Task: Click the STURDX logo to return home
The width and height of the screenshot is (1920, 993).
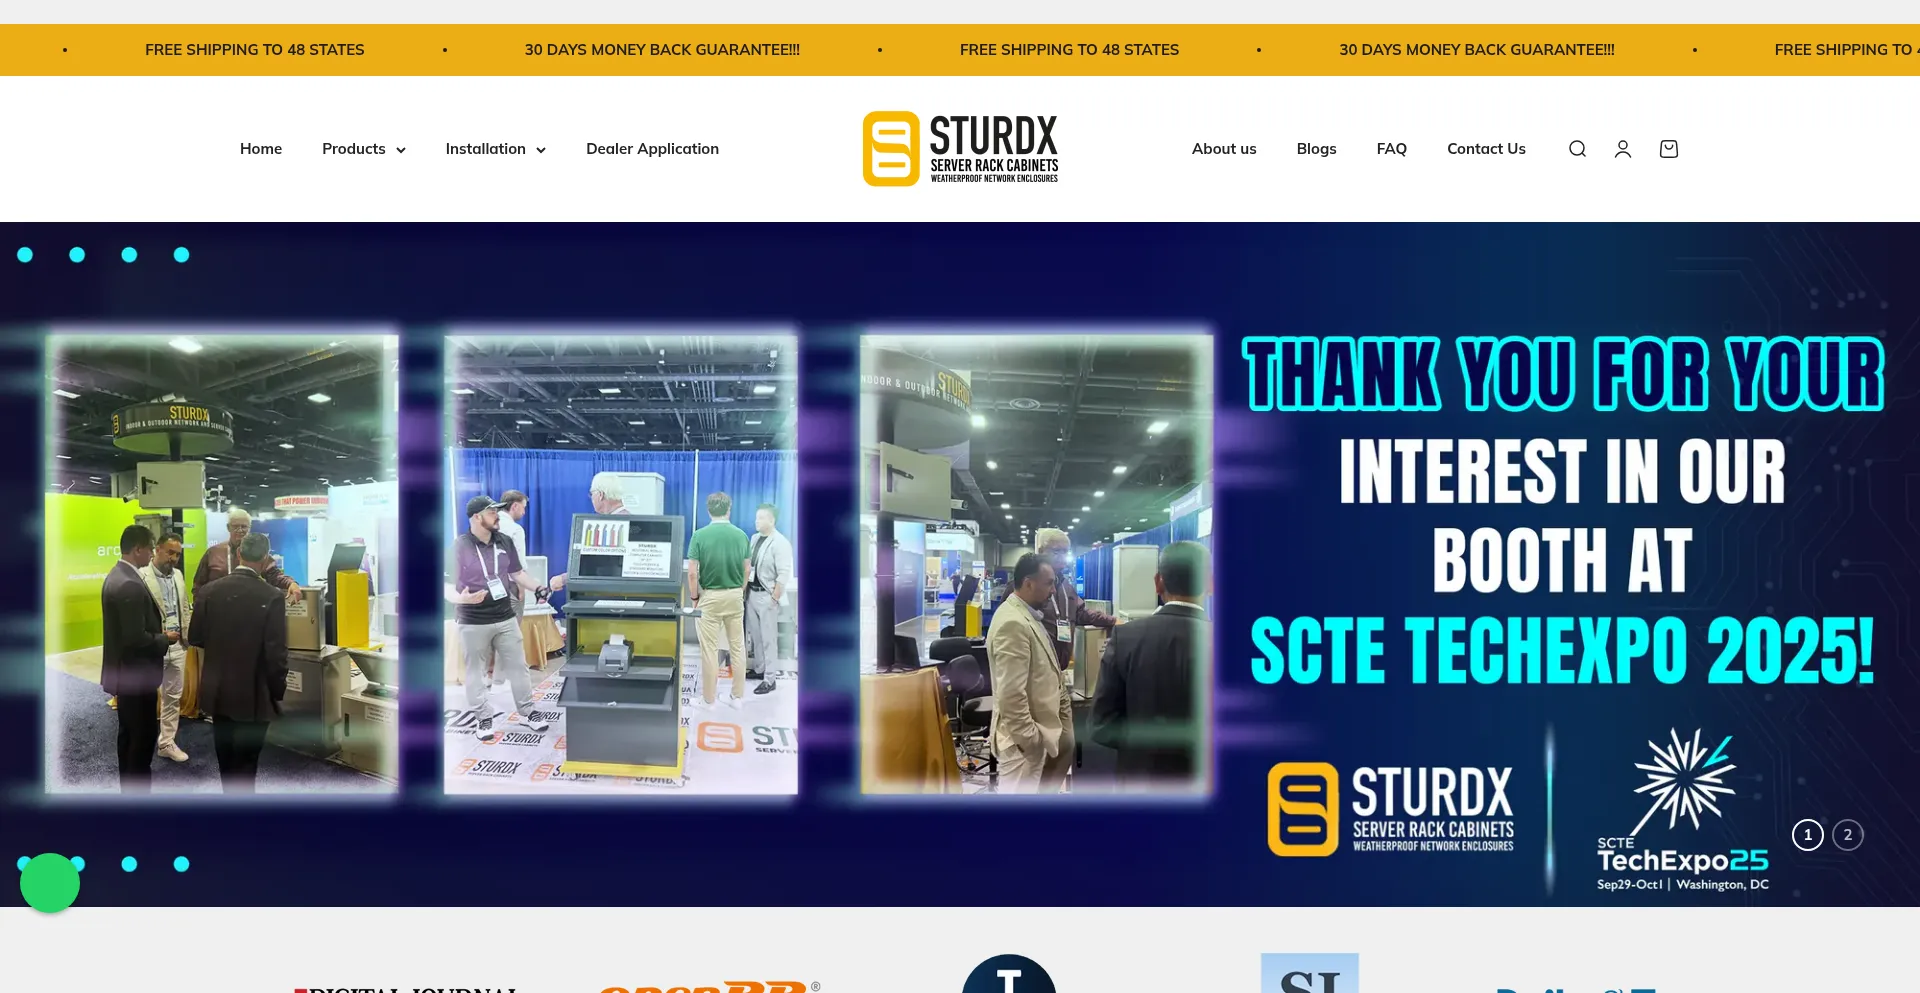Action: (960, 148)
